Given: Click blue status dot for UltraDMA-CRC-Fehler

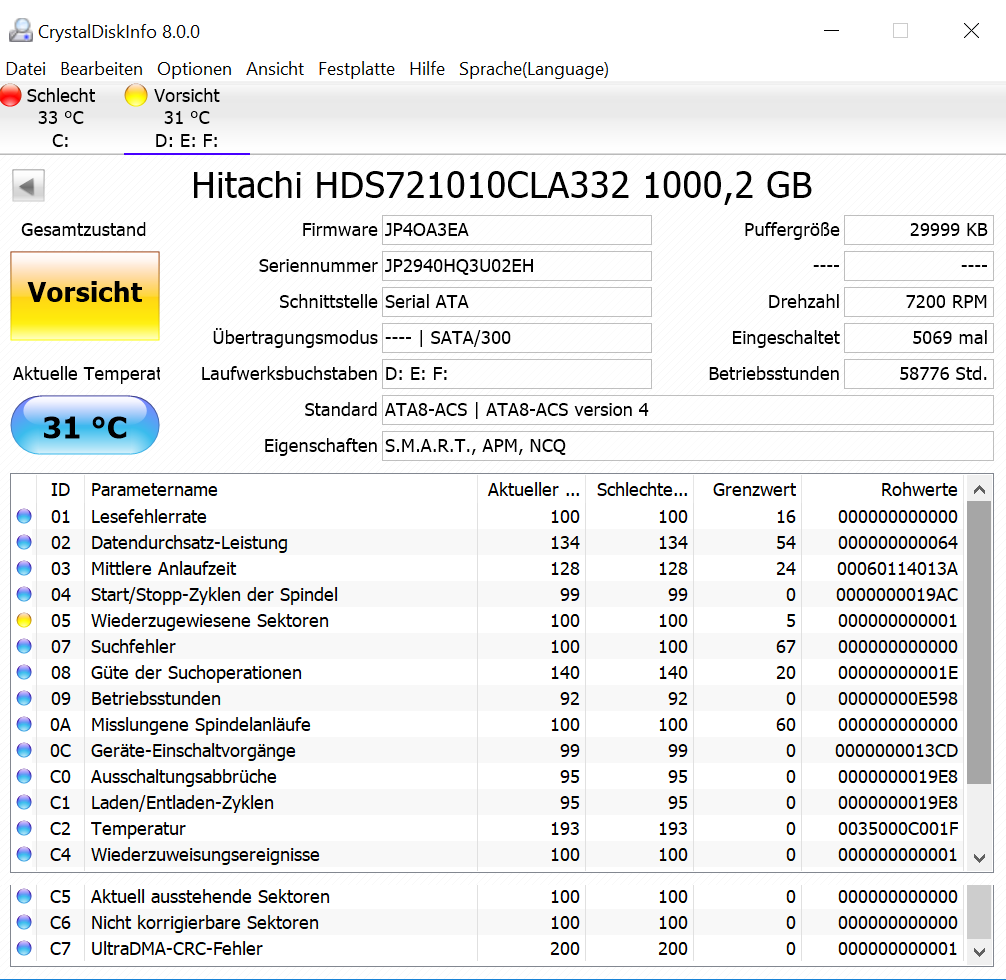Looking at the screenshot, I should [x=24, y=948].
